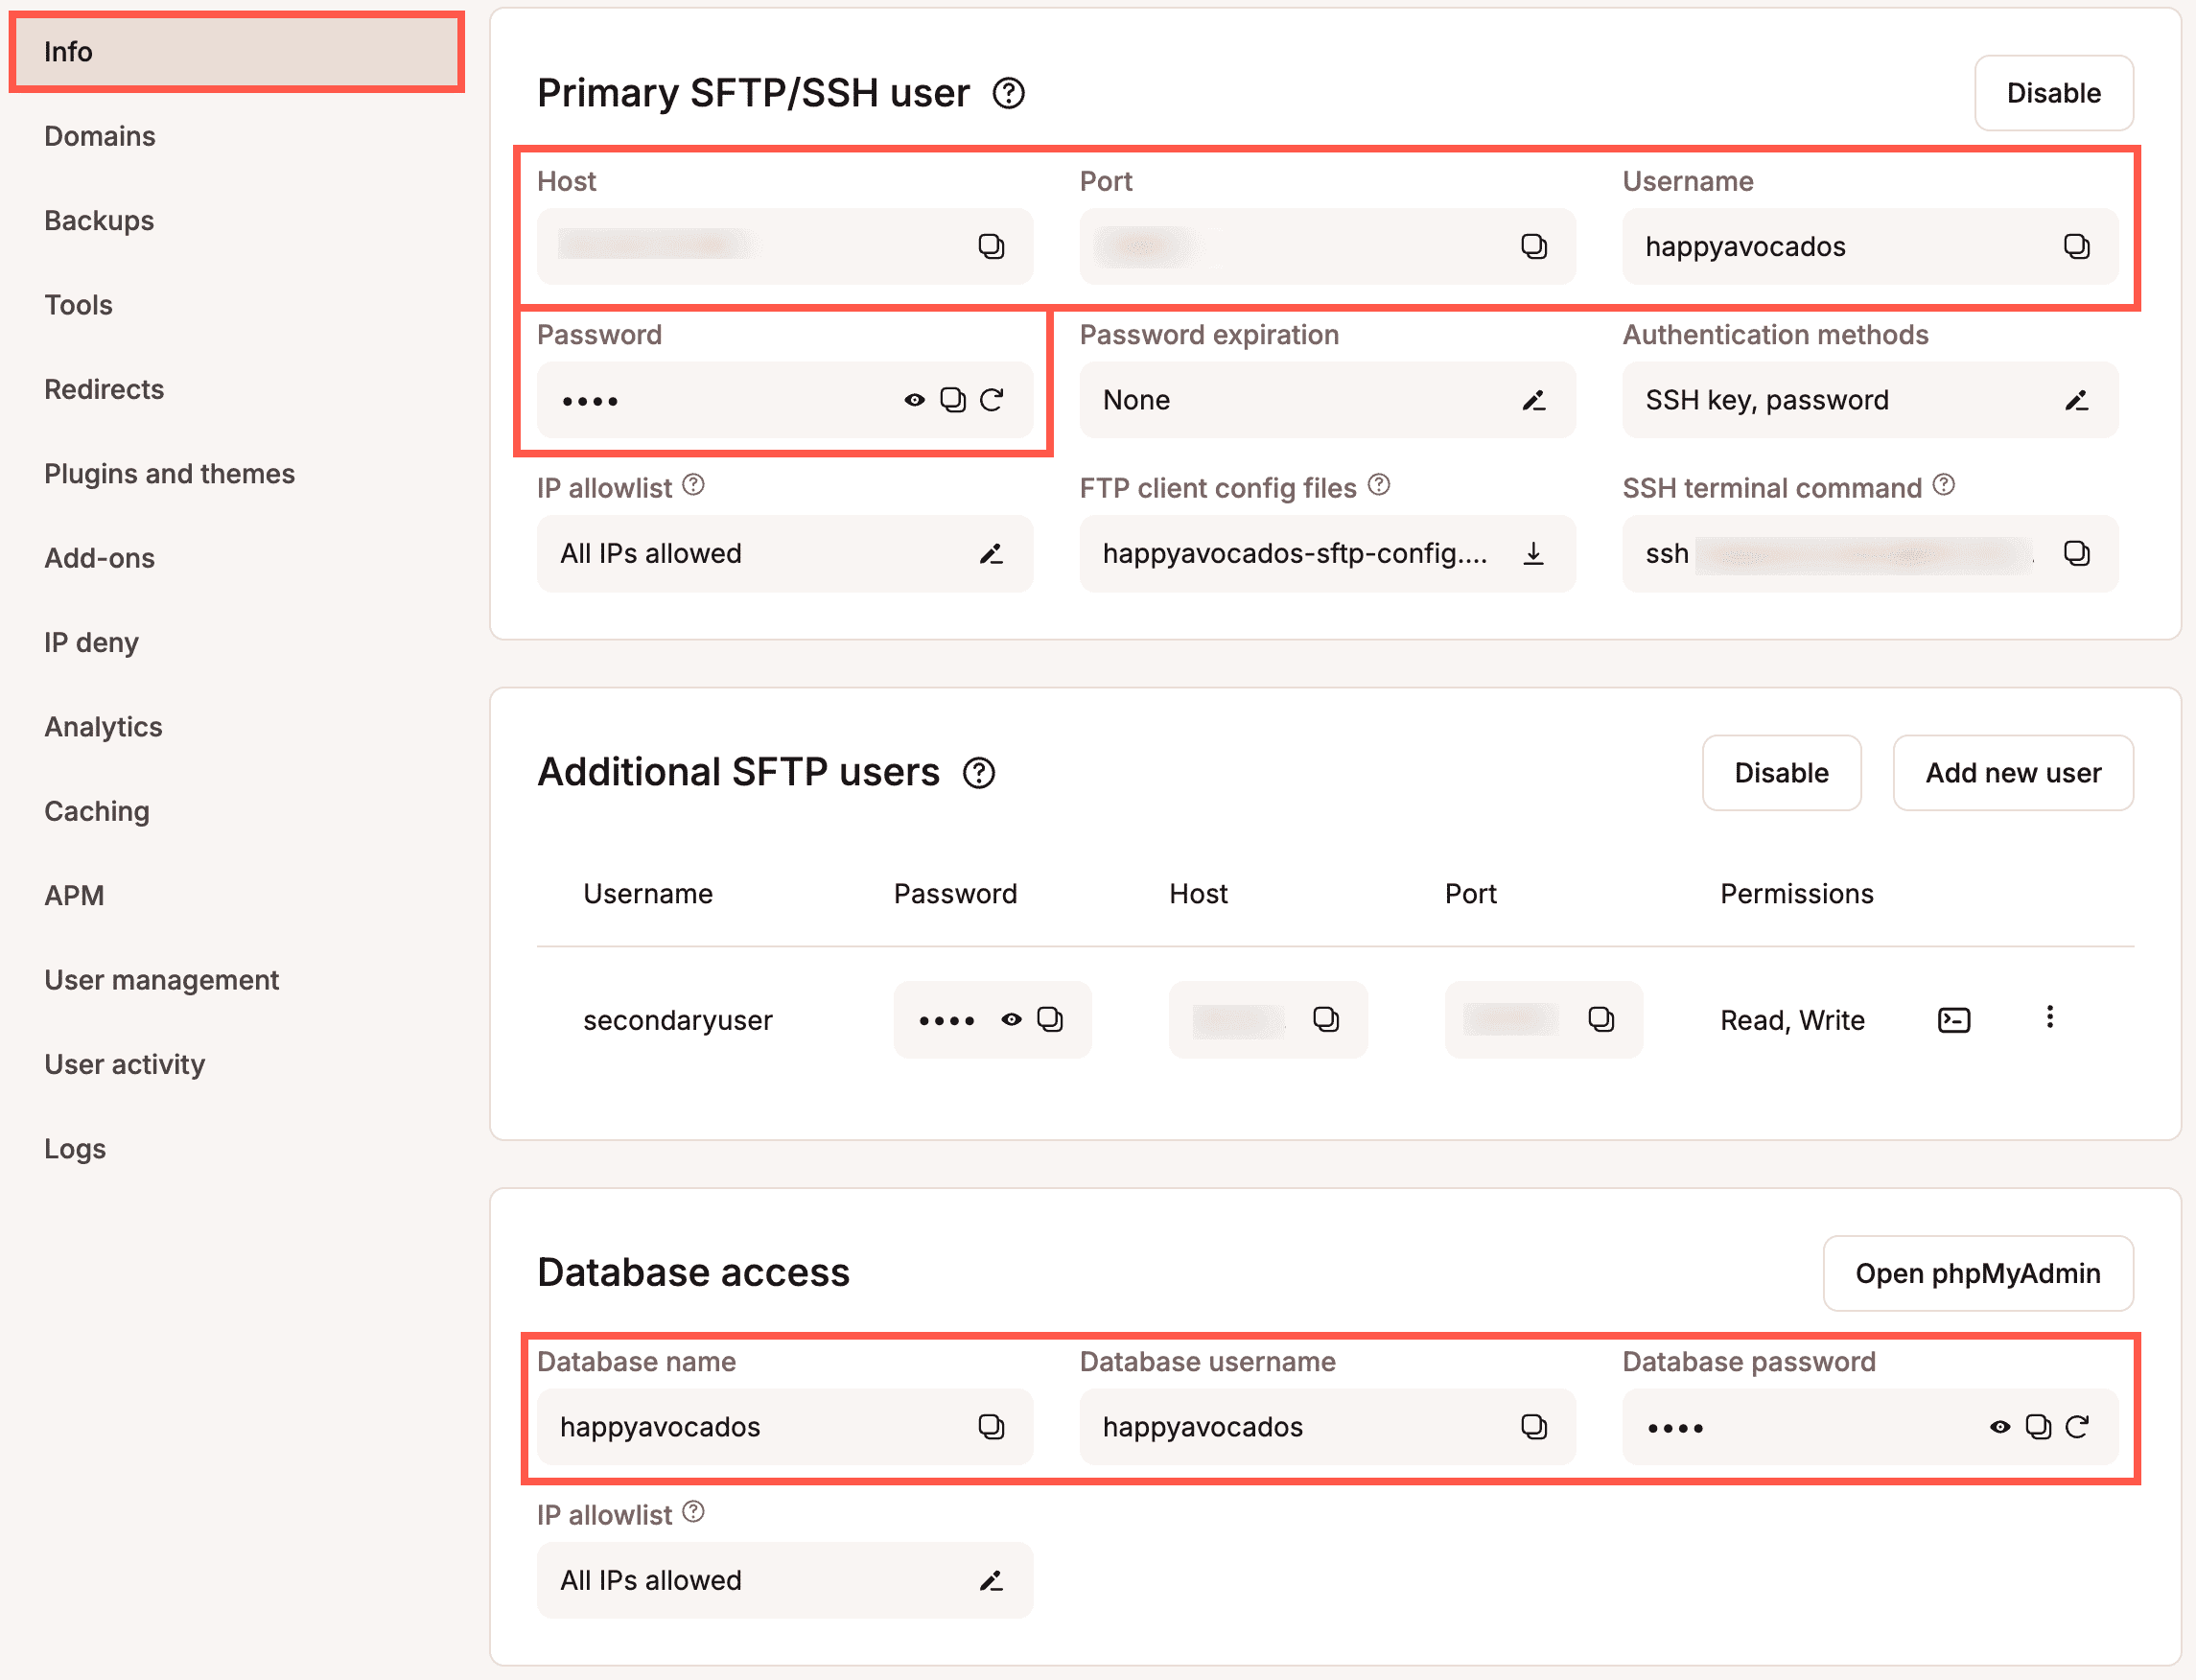The image size is (2196, 1680).
Task: Copy the SSH terminal command
Action: [2078, 554]
